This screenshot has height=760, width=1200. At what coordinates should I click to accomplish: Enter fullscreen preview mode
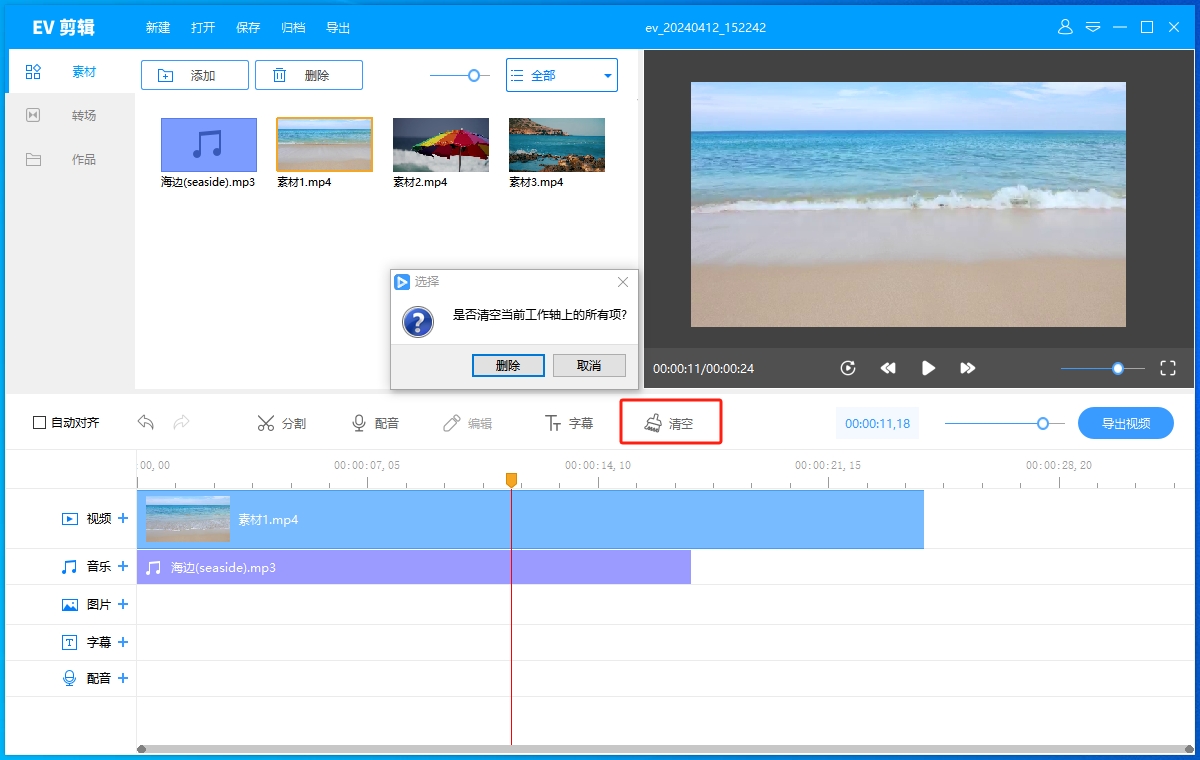(x=1167, y=368)
